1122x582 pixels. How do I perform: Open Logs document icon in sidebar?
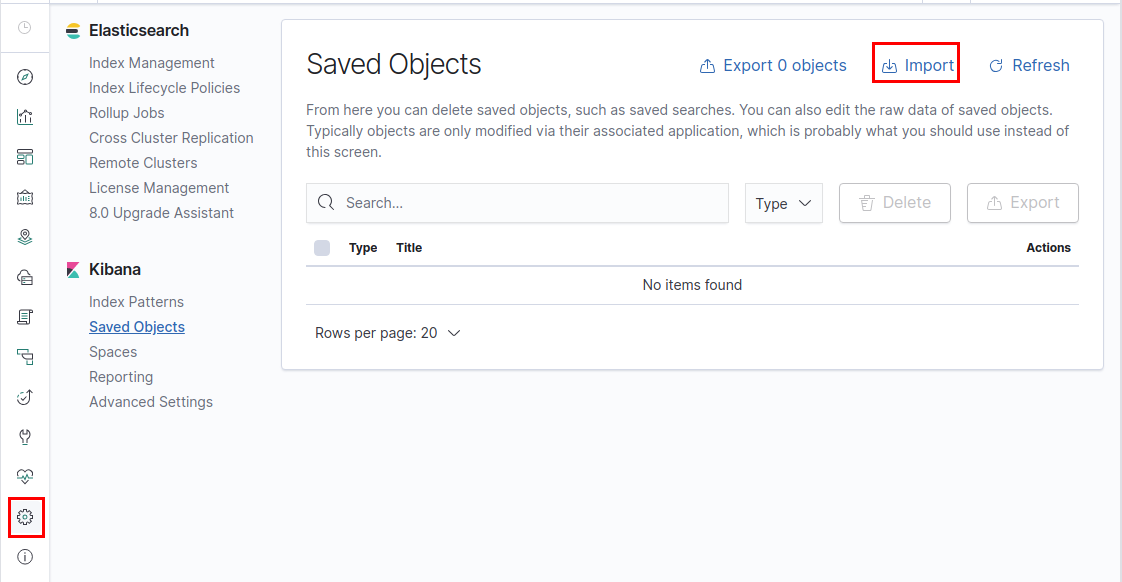pyautogui.click(x=24, y=316)
